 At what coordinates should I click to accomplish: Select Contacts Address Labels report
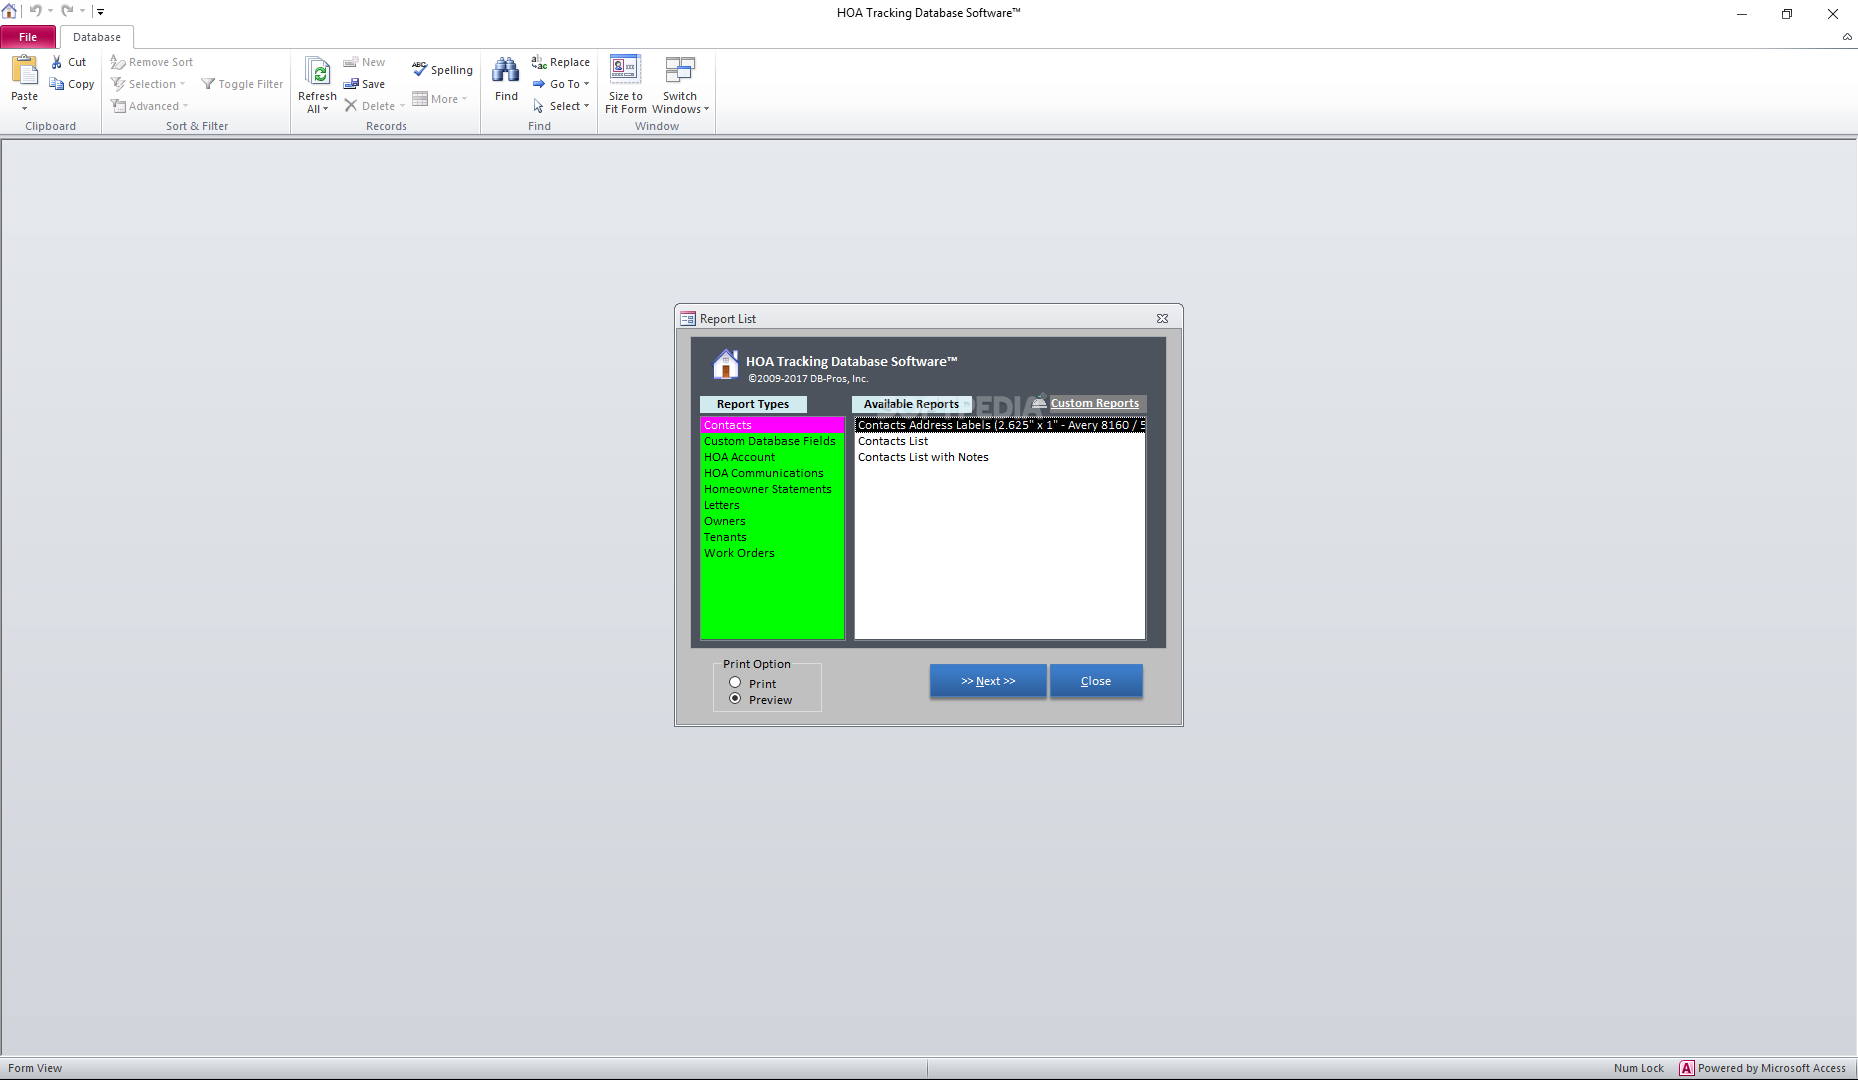click(x=1000, y=425)
